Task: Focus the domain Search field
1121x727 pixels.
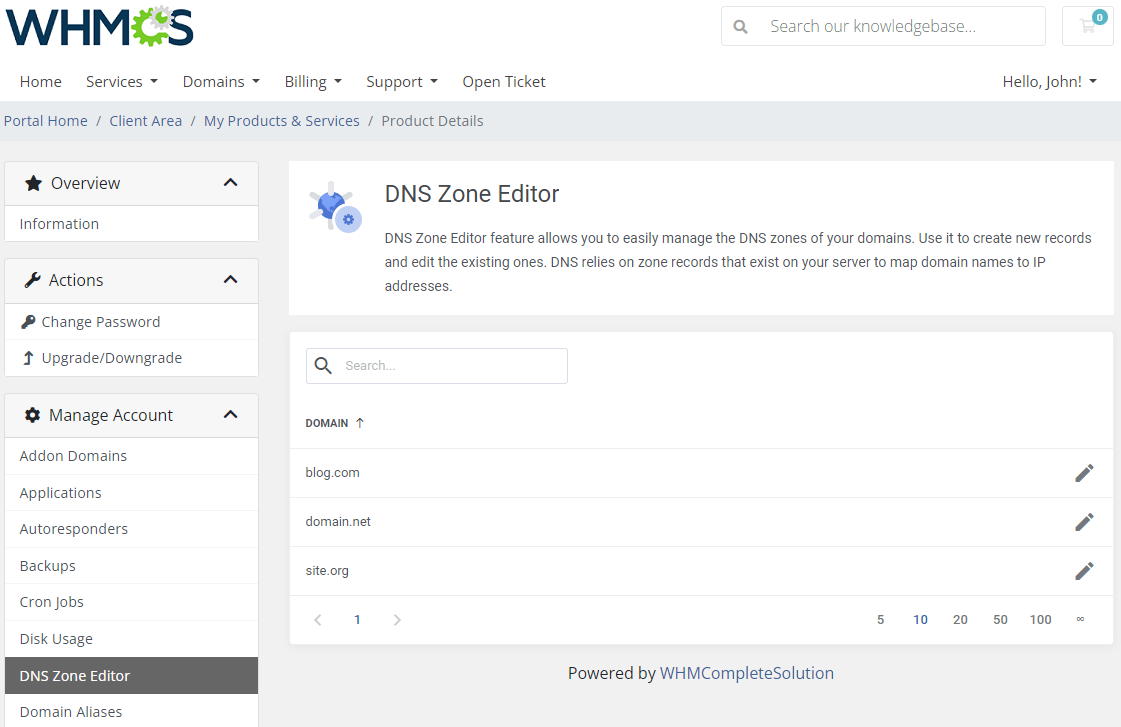Action: pyautogui.click(x=437, y=366)
